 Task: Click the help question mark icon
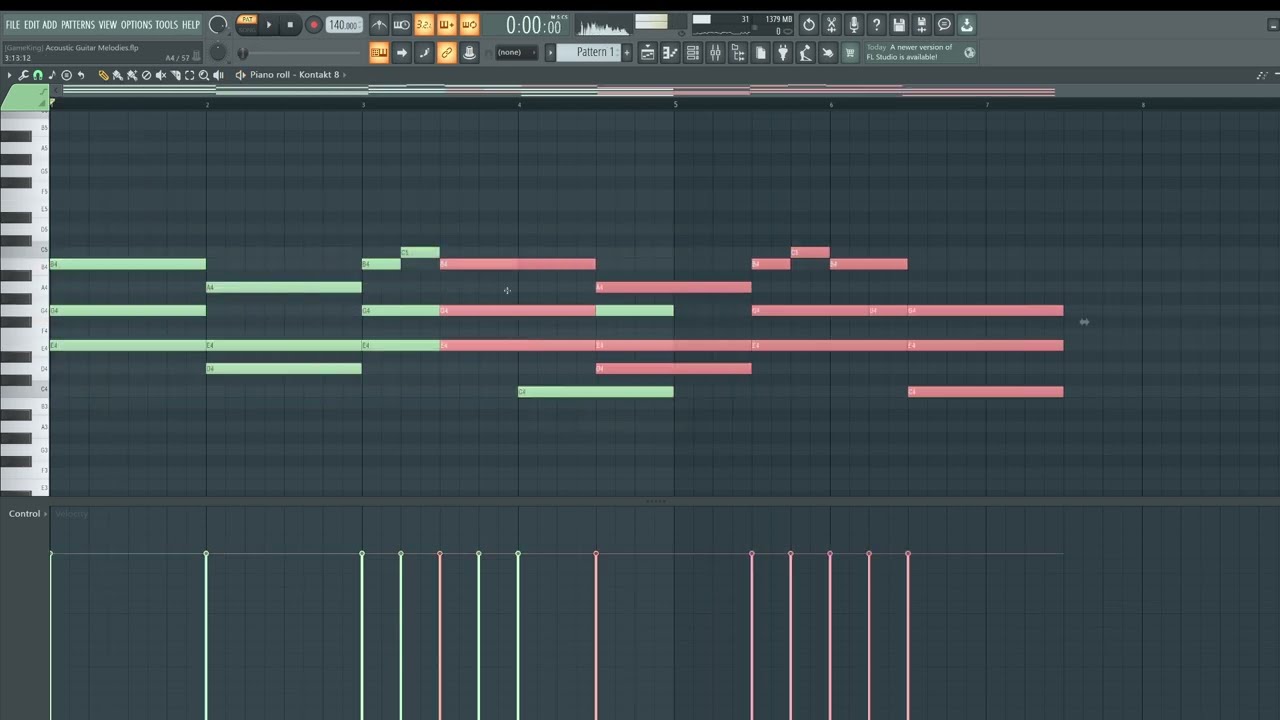(876, 25)
